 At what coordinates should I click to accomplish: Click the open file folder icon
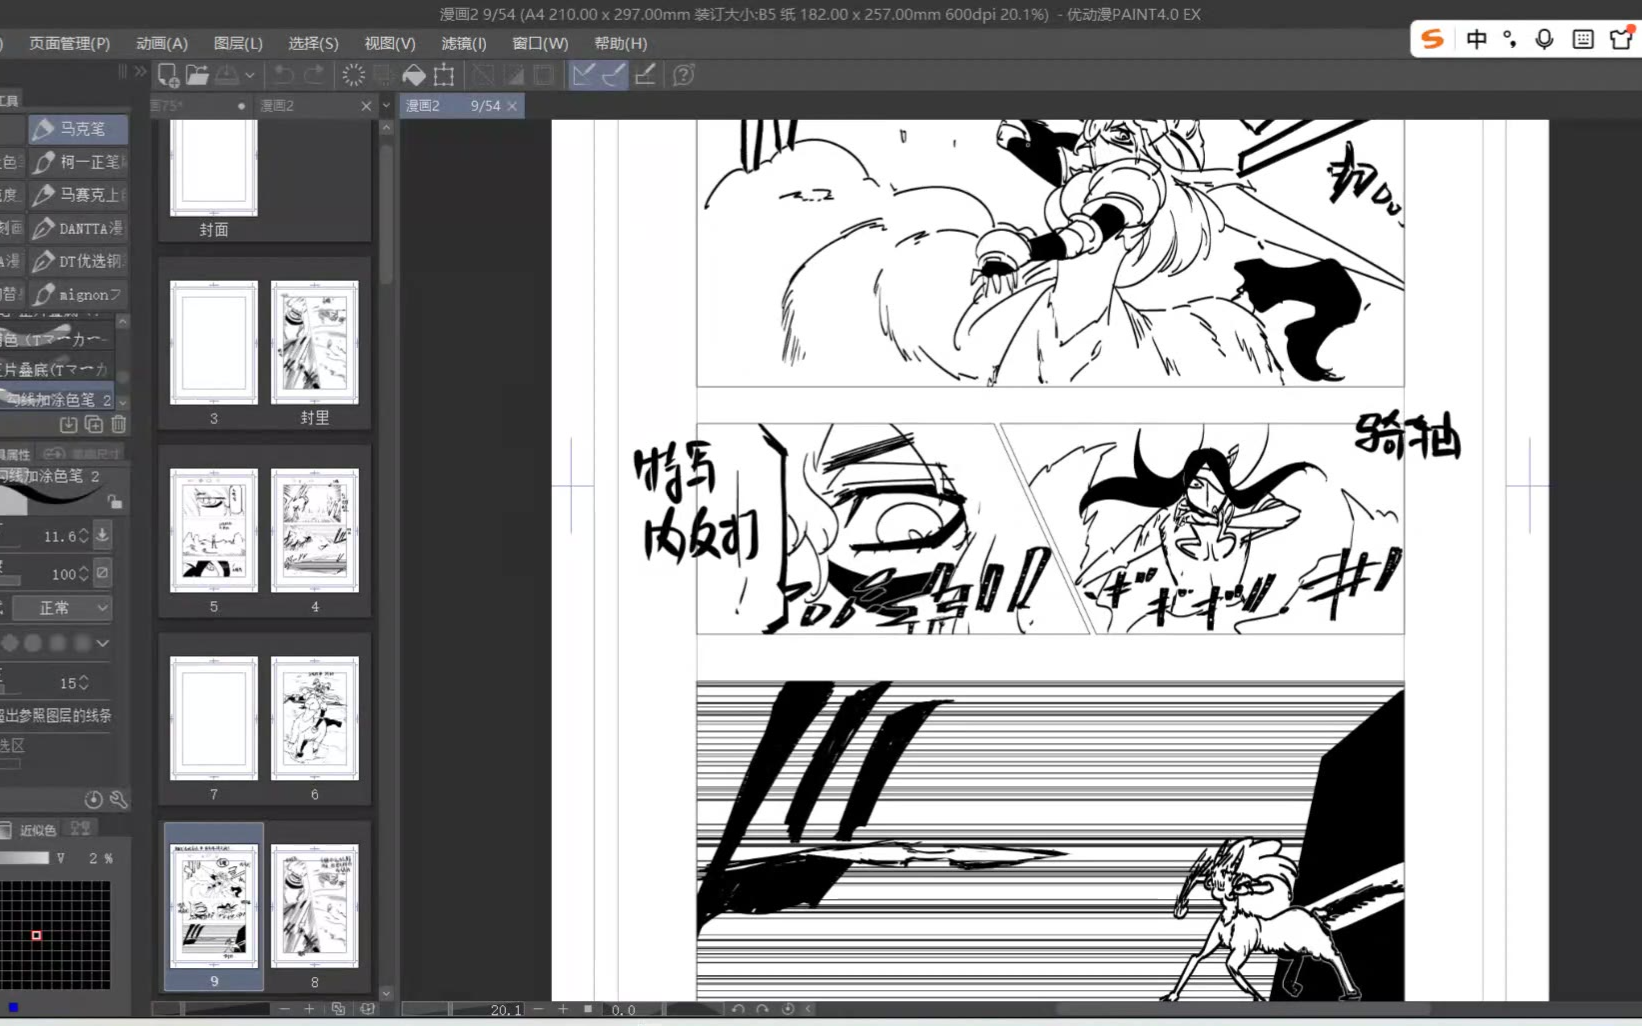(197, 75)
